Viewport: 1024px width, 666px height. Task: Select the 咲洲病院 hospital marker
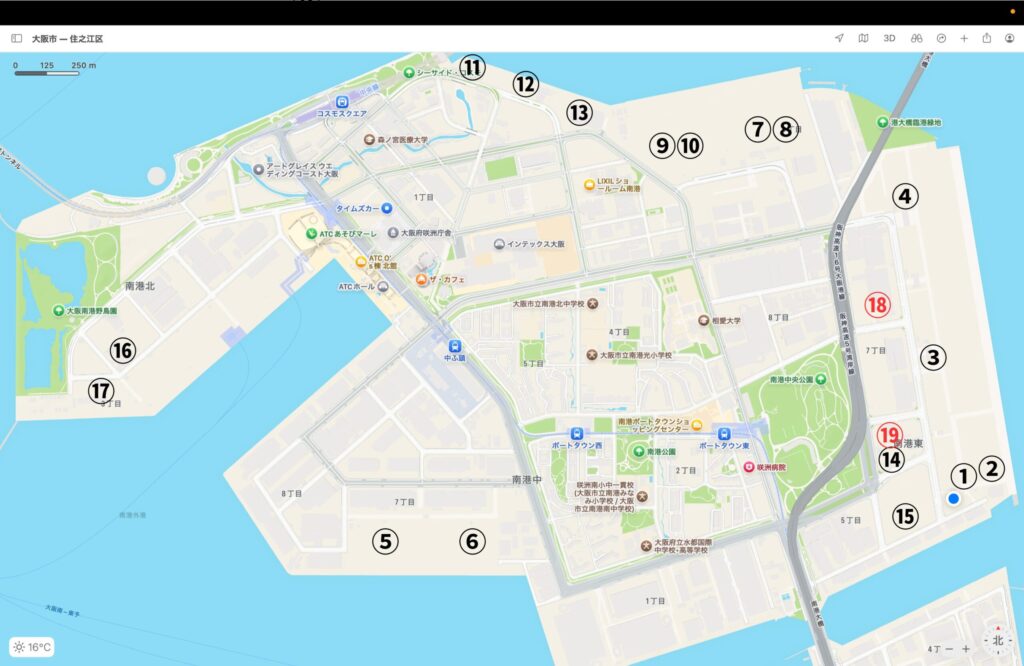pos(747,468)
